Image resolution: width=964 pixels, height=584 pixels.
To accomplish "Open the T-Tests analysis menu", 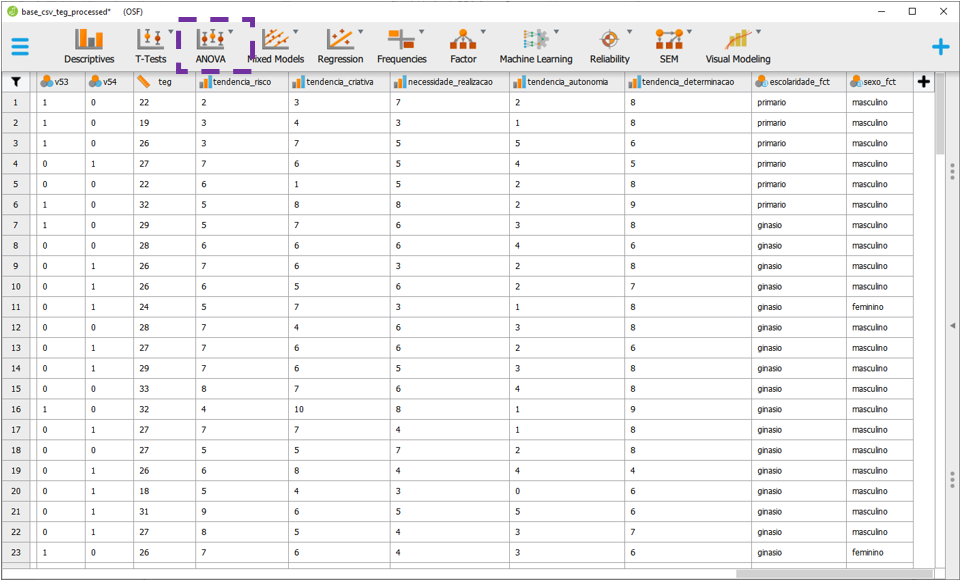I will (x=151, y=46).
